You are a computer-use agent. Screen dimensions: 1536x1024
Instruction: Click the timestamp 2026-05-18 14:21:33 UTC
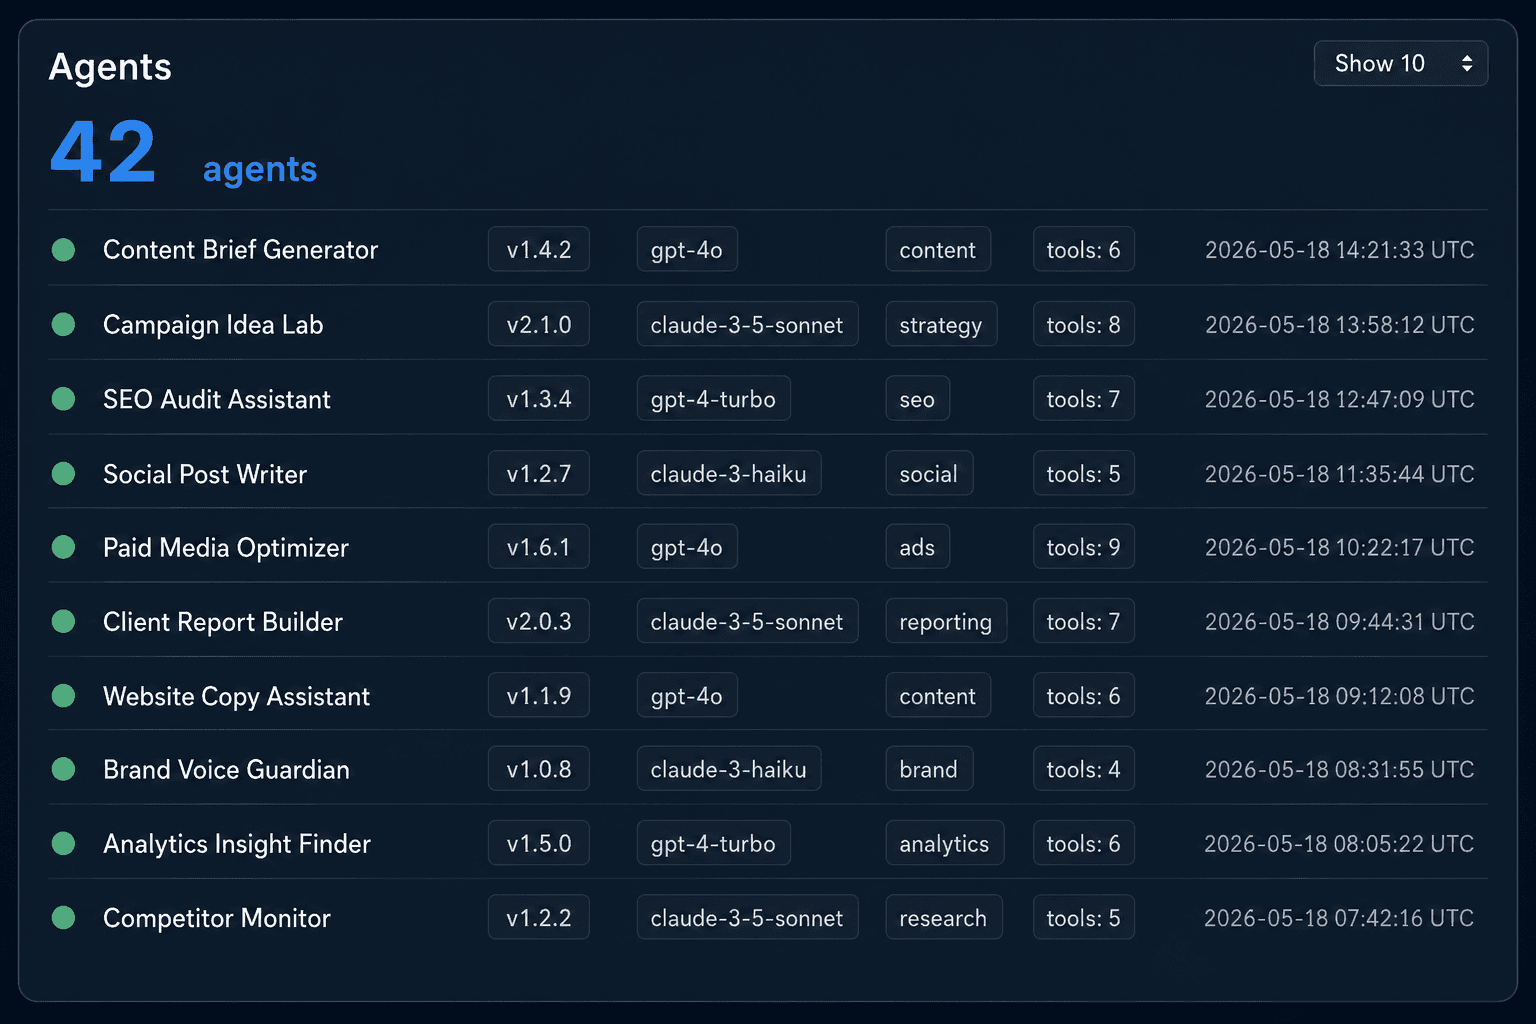tap(1340, 249)
